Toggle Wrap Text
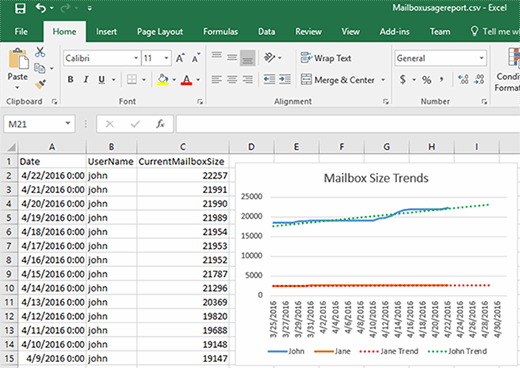This screenshot has width=520, height=368. click(326, 58)
